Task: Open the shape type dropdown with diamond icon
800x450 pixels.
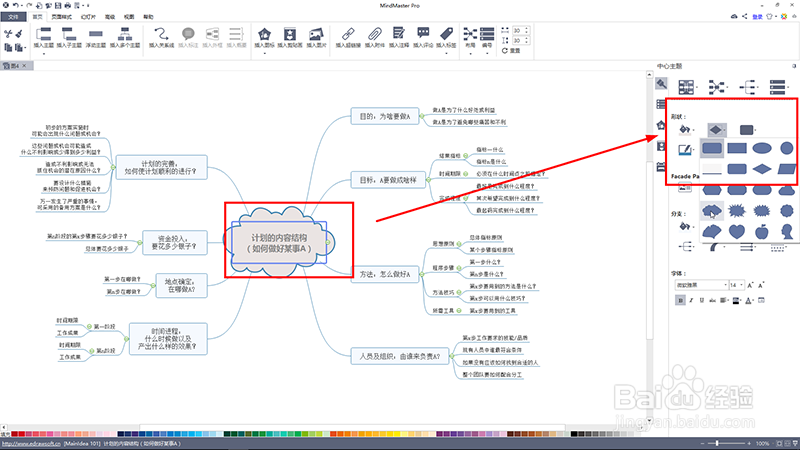Action: click(x=717, y=130)
